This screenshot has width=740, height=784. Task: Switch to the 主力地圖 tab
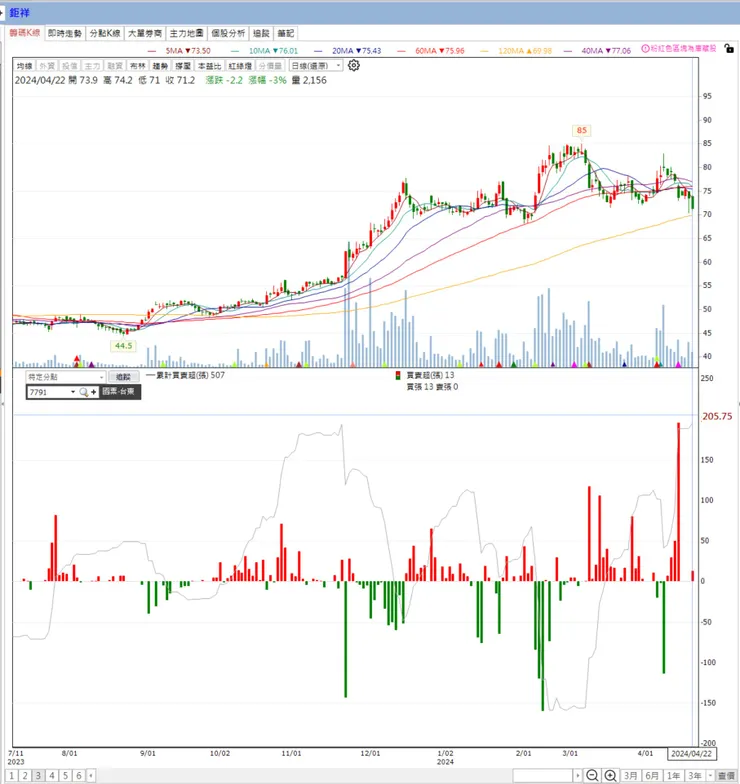186,33
